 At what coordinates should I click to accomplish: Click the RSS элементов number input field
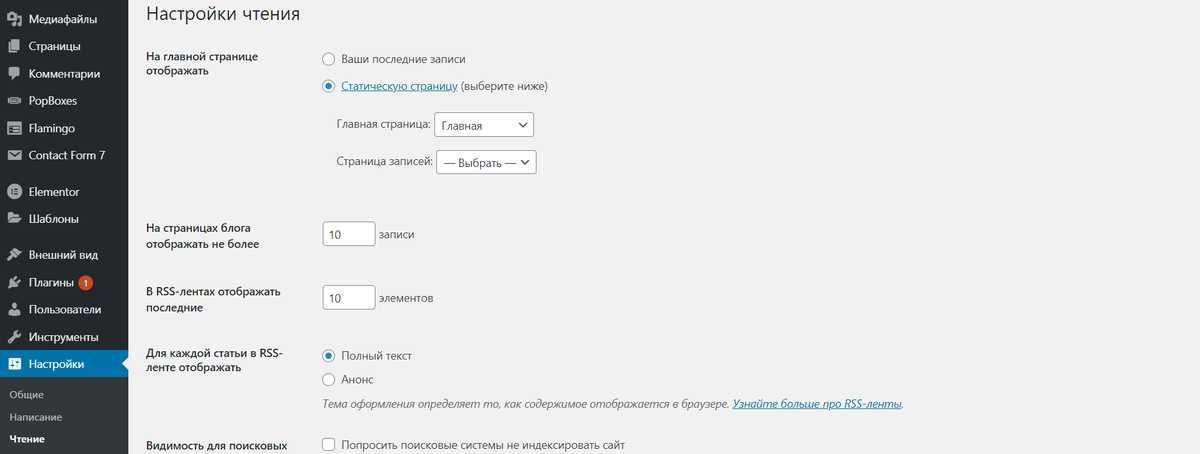(x=349, y=298)
